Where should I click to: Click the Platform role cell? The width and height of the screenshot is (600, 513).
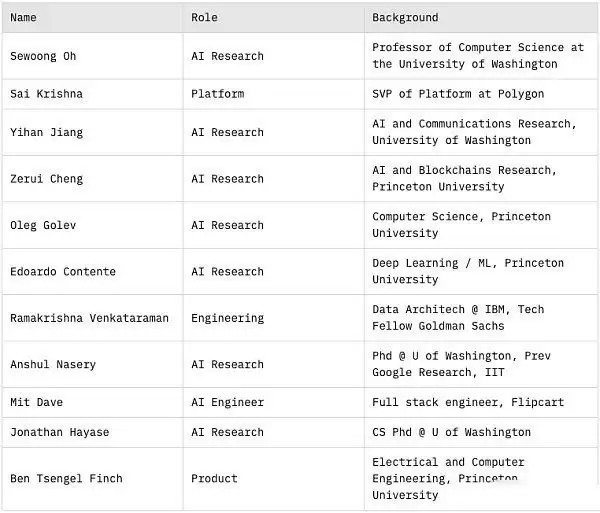coord(217,94)
